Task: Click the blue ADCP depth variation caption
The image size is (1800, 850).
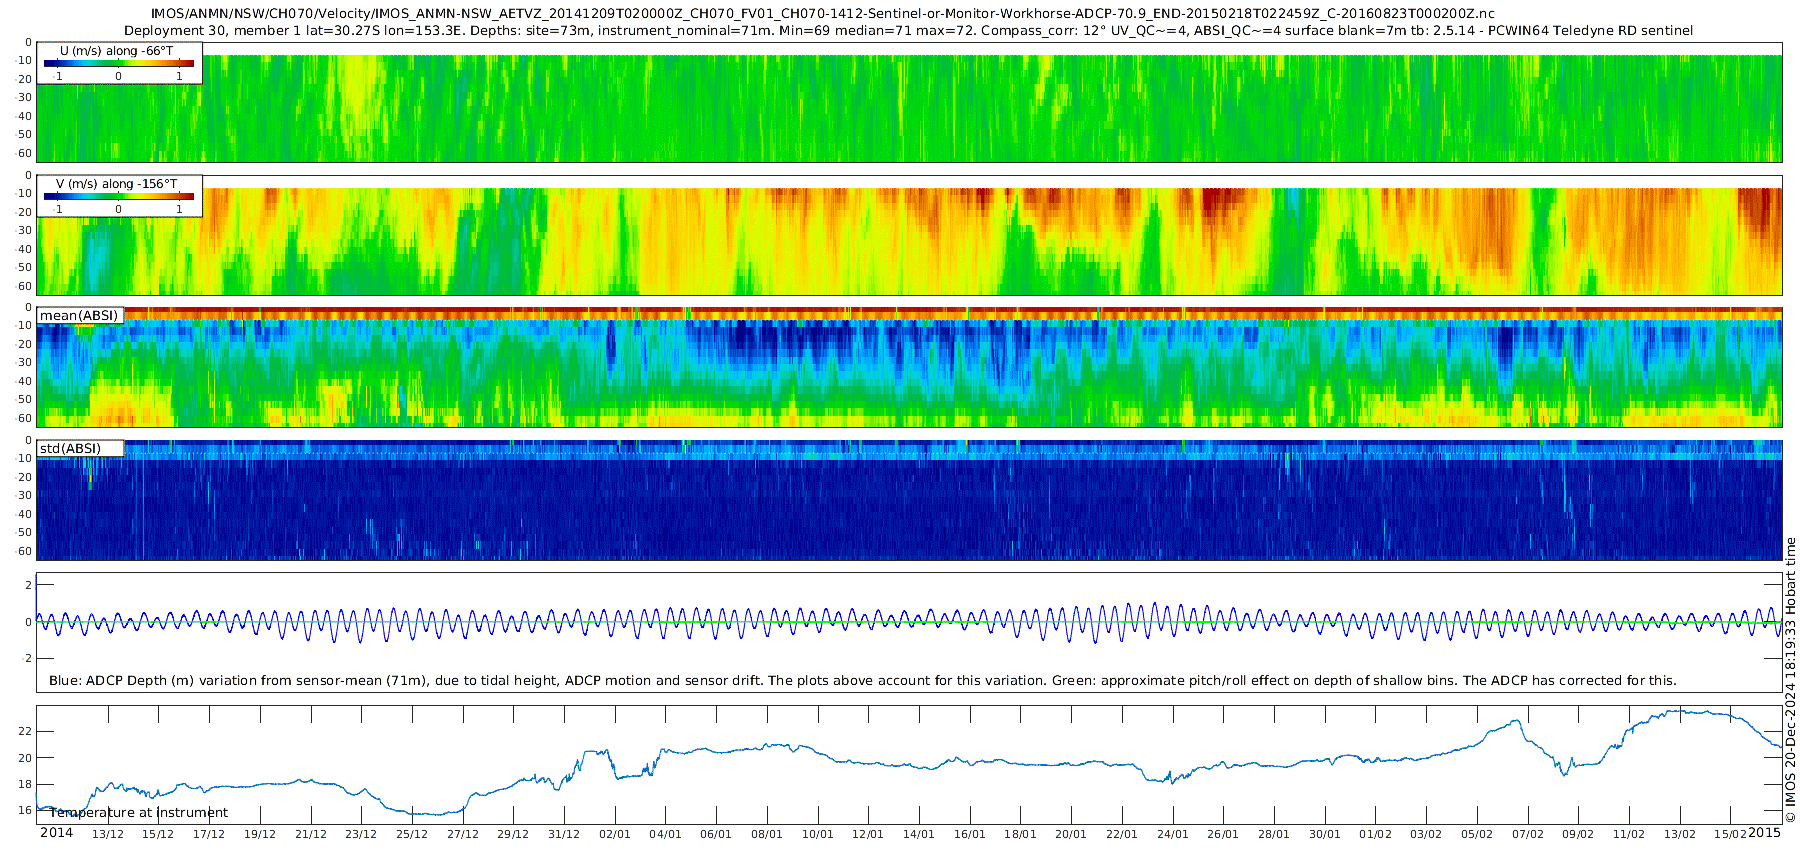Action: (x=862, y=681)
